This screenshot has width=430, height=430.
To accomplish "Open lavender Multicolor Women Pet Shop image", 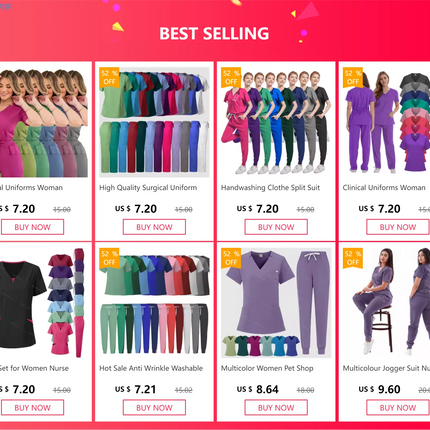I will pyautogui.click(x=276, y=303).
